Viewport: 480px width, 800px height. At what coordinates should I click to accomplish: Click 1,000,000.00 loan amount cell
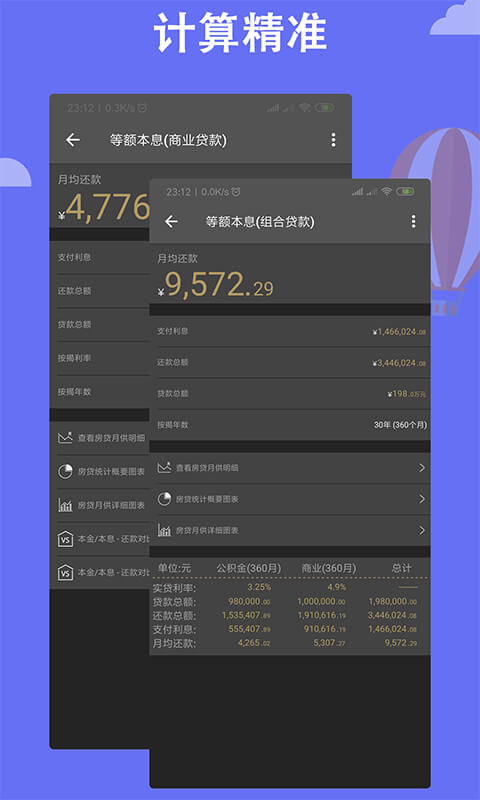[321, 602]
